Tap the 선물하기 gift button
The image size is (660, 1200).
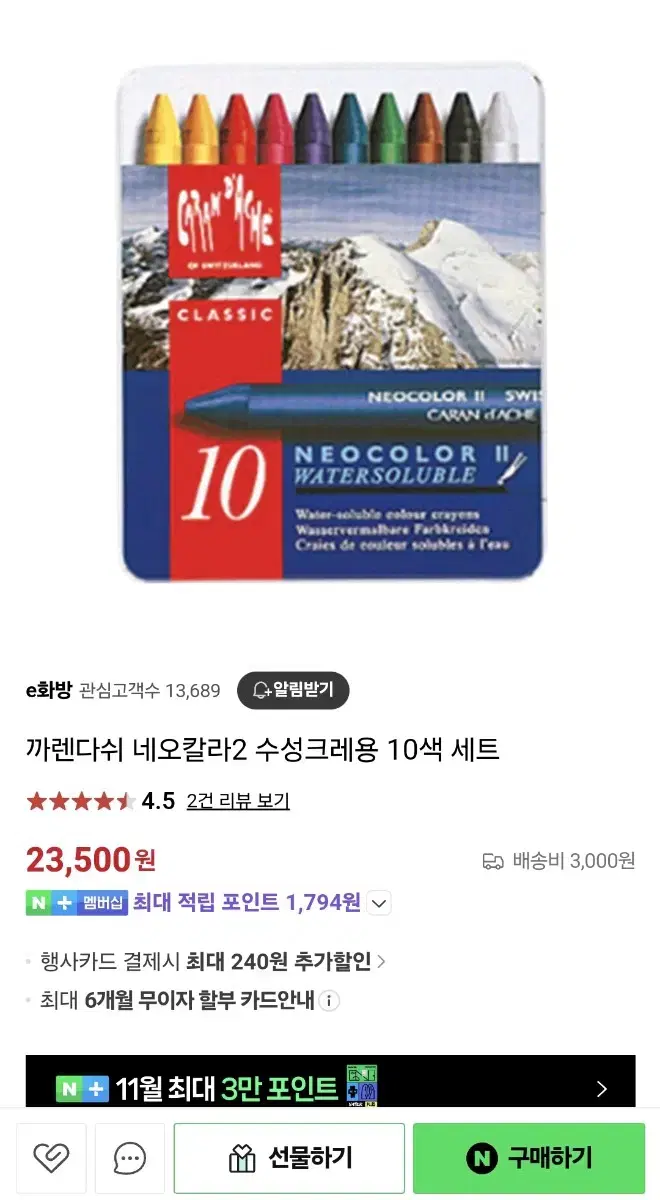tap(289, 1158)
